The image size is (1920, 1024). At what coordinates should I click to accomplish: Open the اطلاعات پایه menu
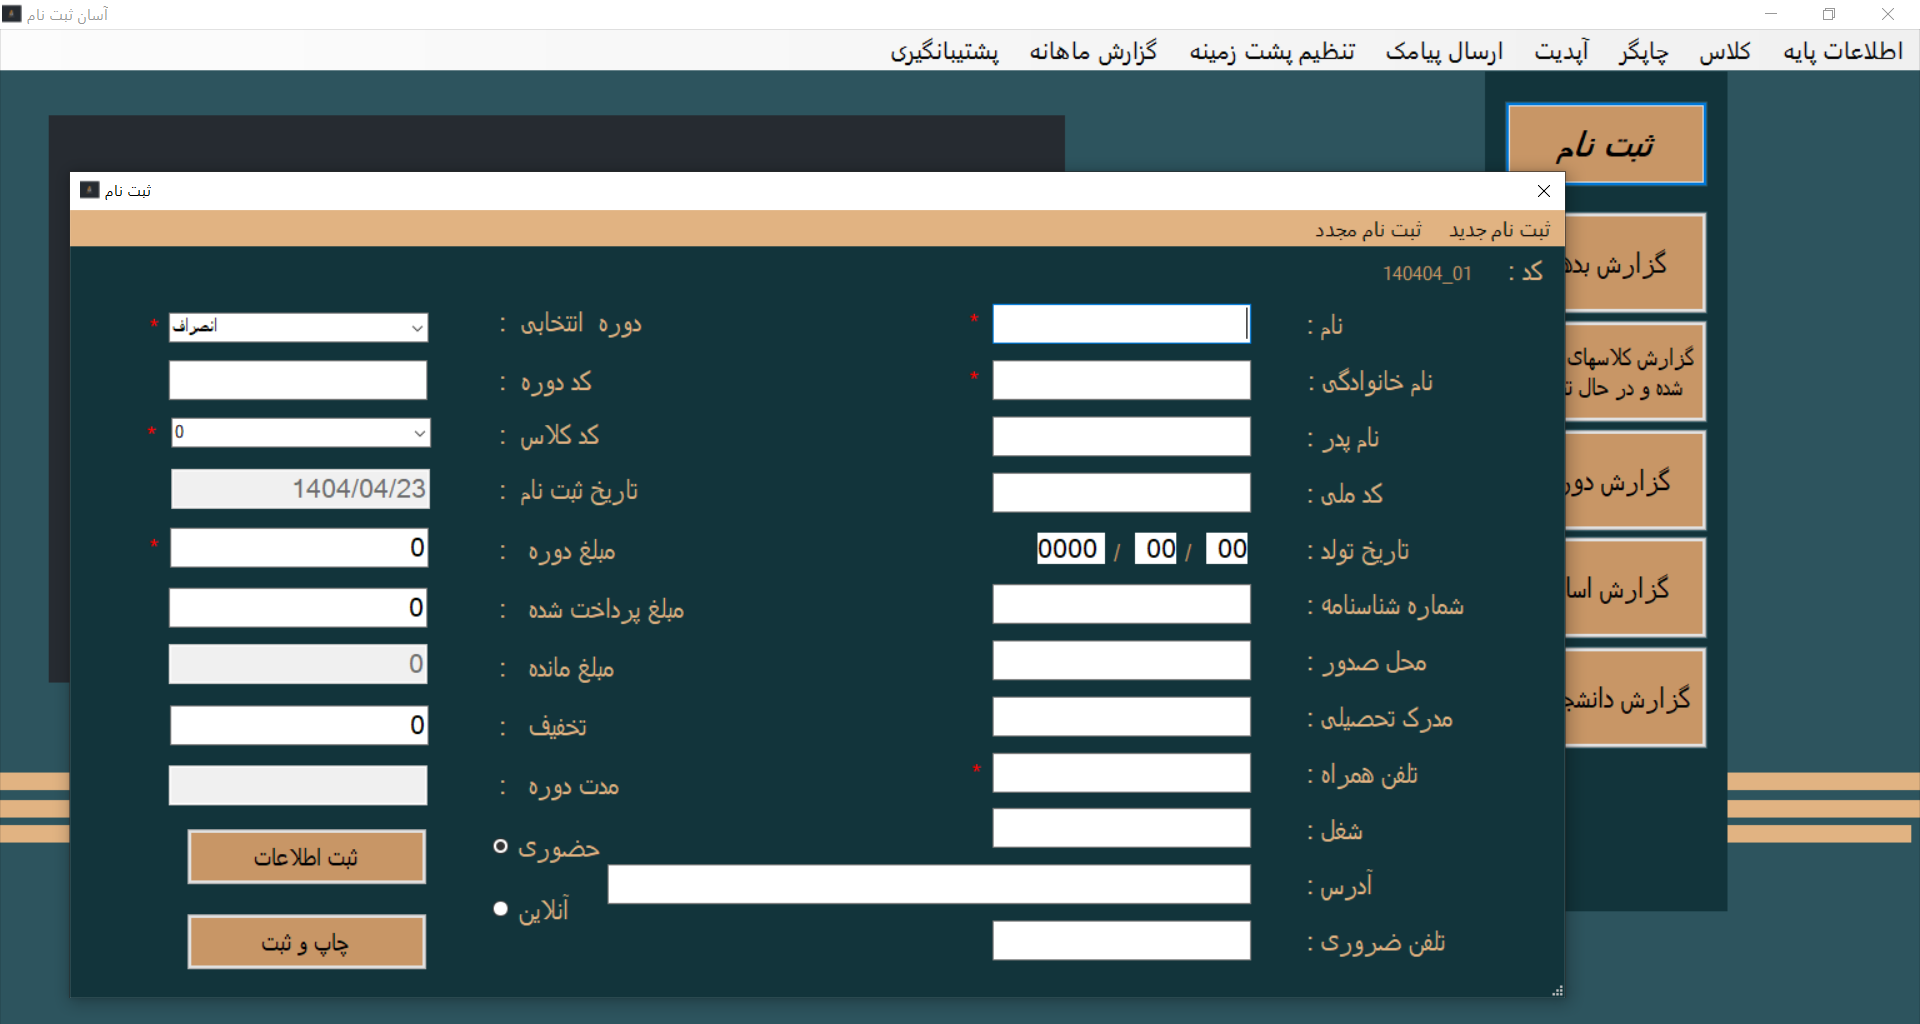(x=1842, y=51)
